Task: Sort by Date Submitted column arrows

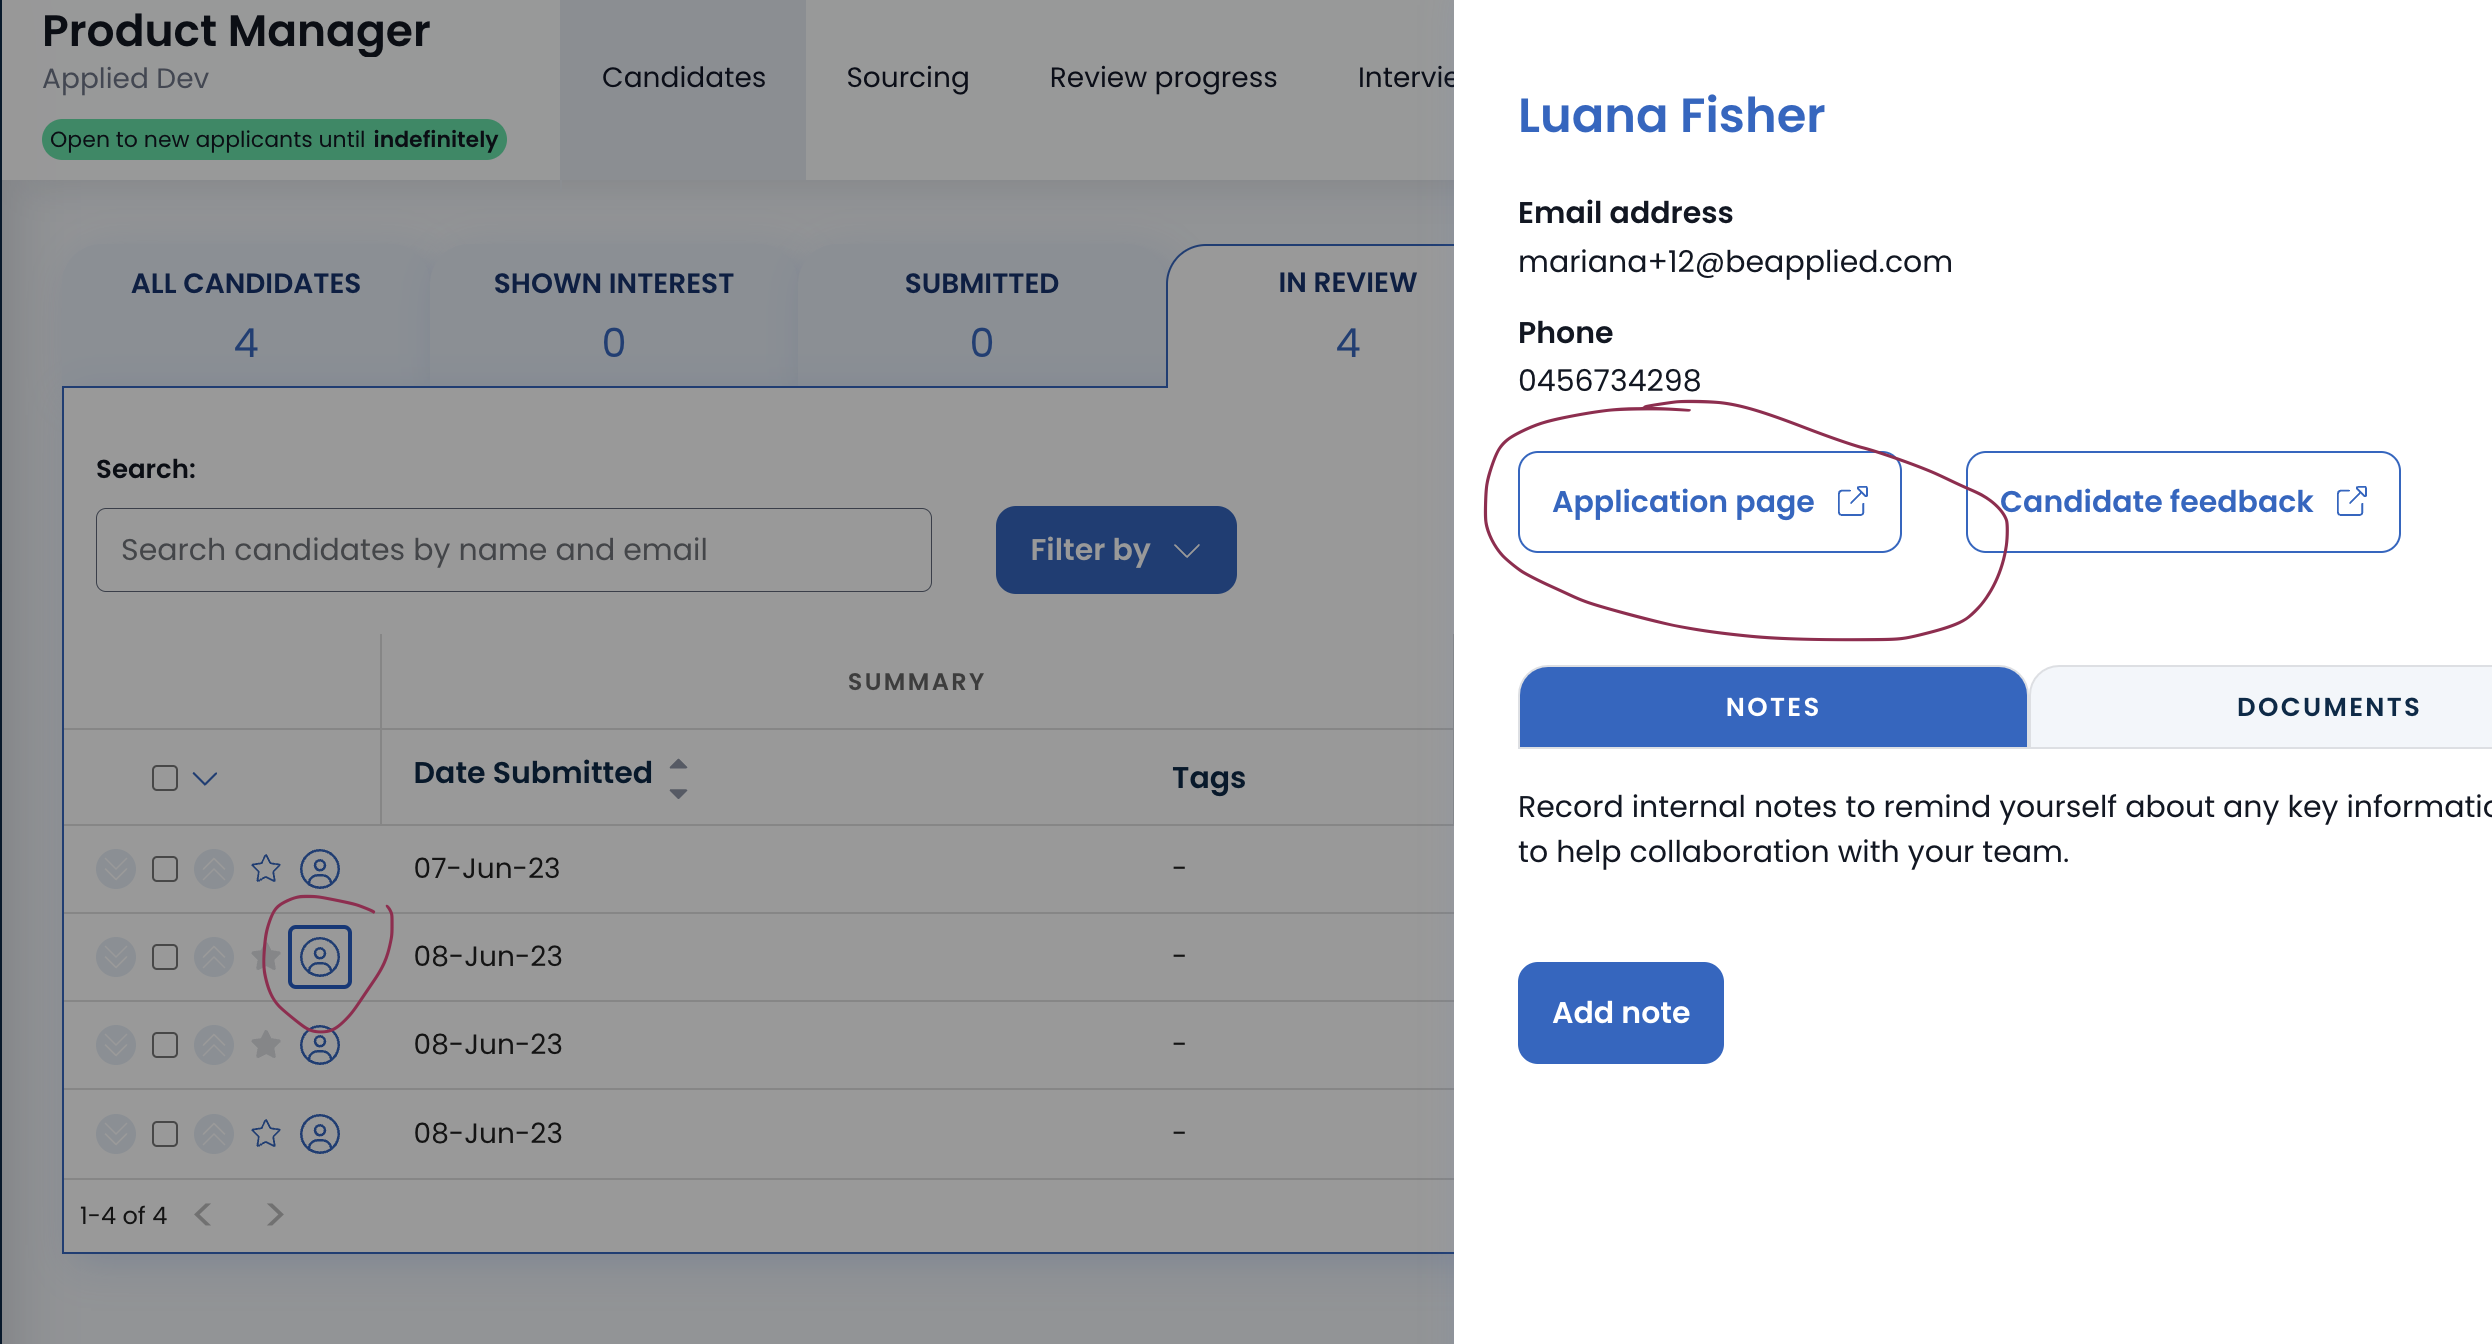Action: tap(678, 777)
